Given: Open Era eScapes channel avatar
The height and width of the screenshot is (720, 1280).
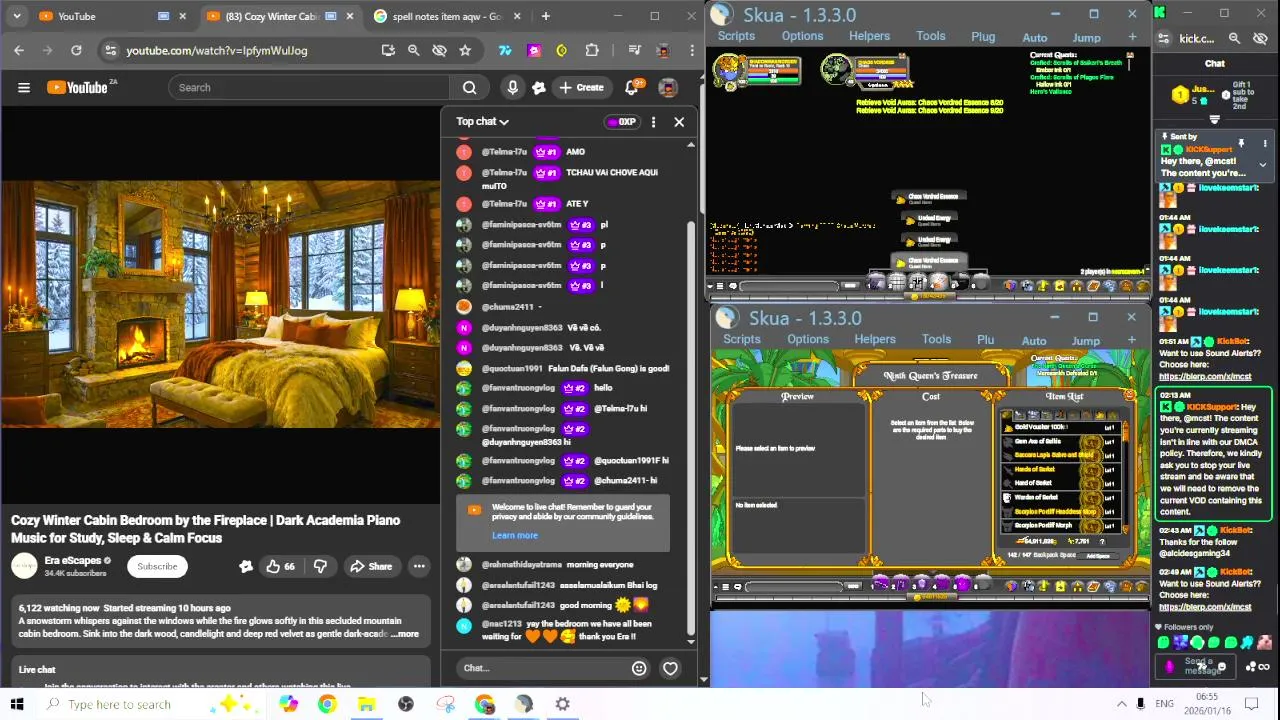Looking at the screenshot, I should tap(24, 566).
